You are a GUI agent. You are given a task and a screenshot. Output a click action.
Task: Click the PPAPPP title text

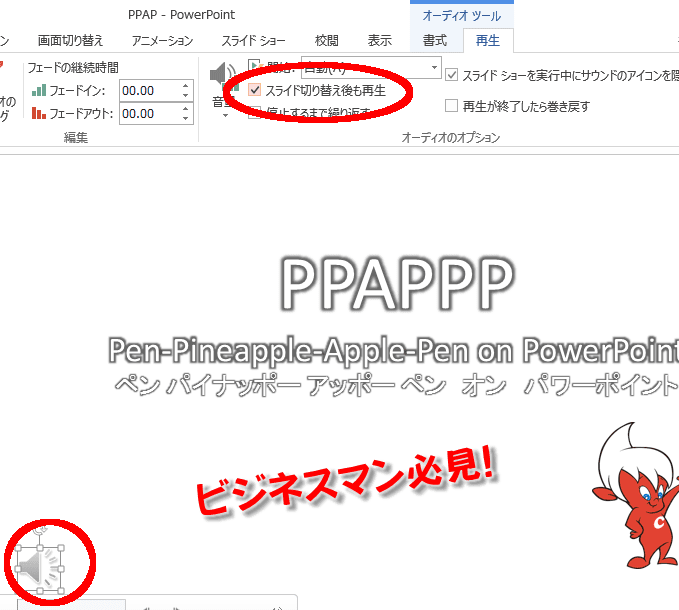point(396,284)
